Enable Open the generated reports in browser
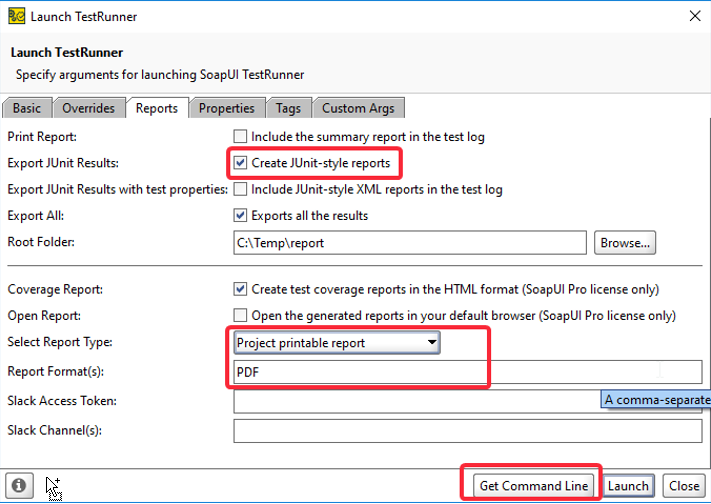 pyautogui.click(x=240, y=315)
